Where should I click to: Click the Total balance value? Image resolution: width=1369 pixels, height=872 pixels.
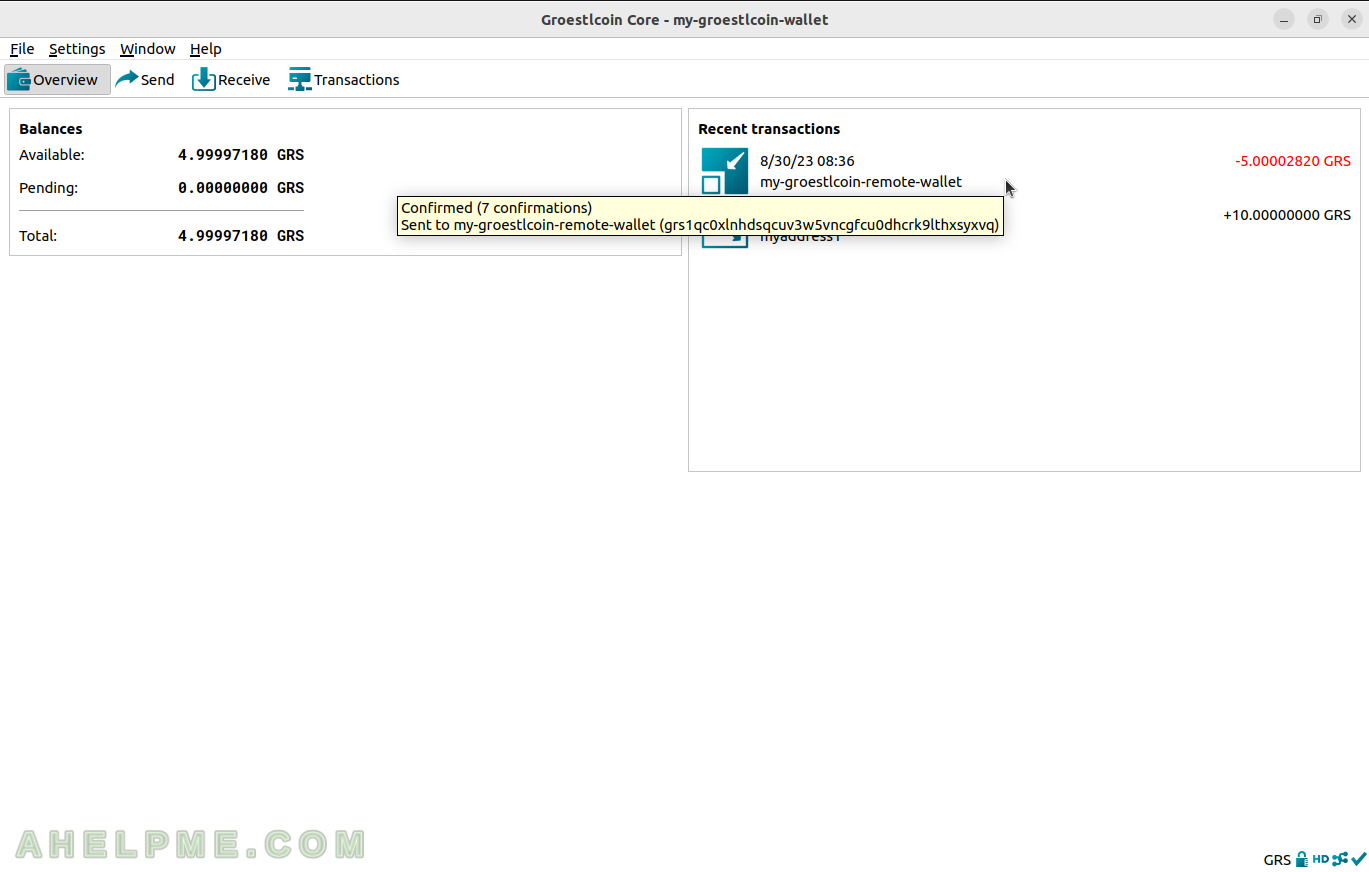pyautogui.click(x=241, y=236)
